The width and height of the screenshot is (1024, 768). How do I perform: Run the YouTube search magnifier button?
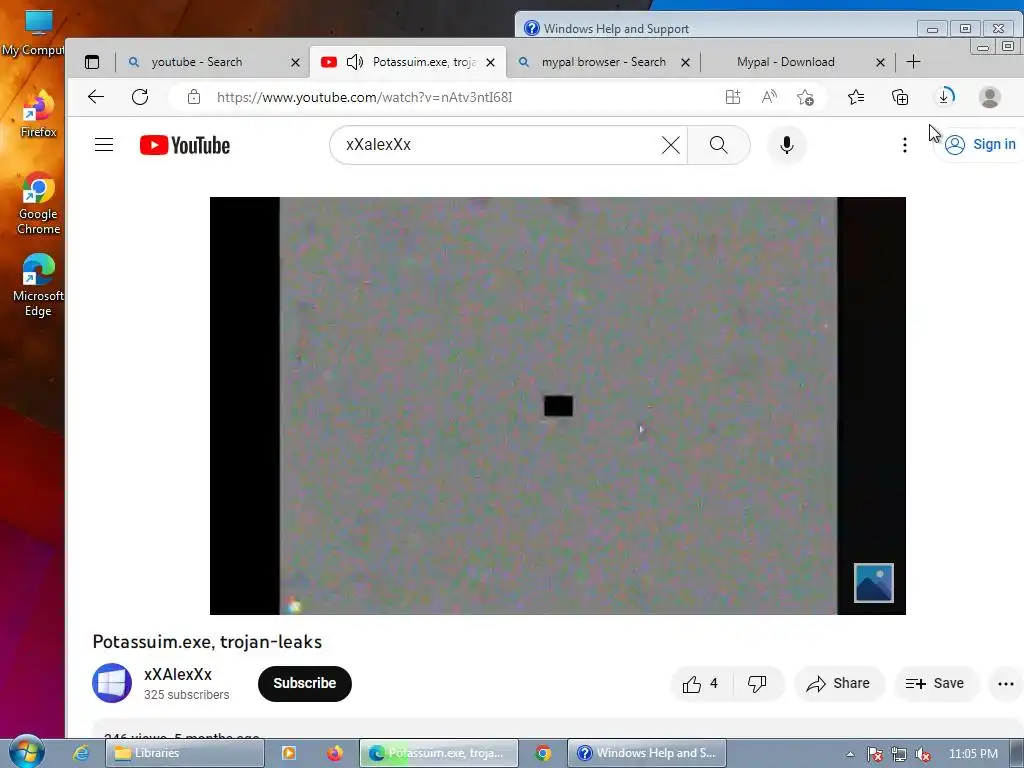click(x=718, y=145)
